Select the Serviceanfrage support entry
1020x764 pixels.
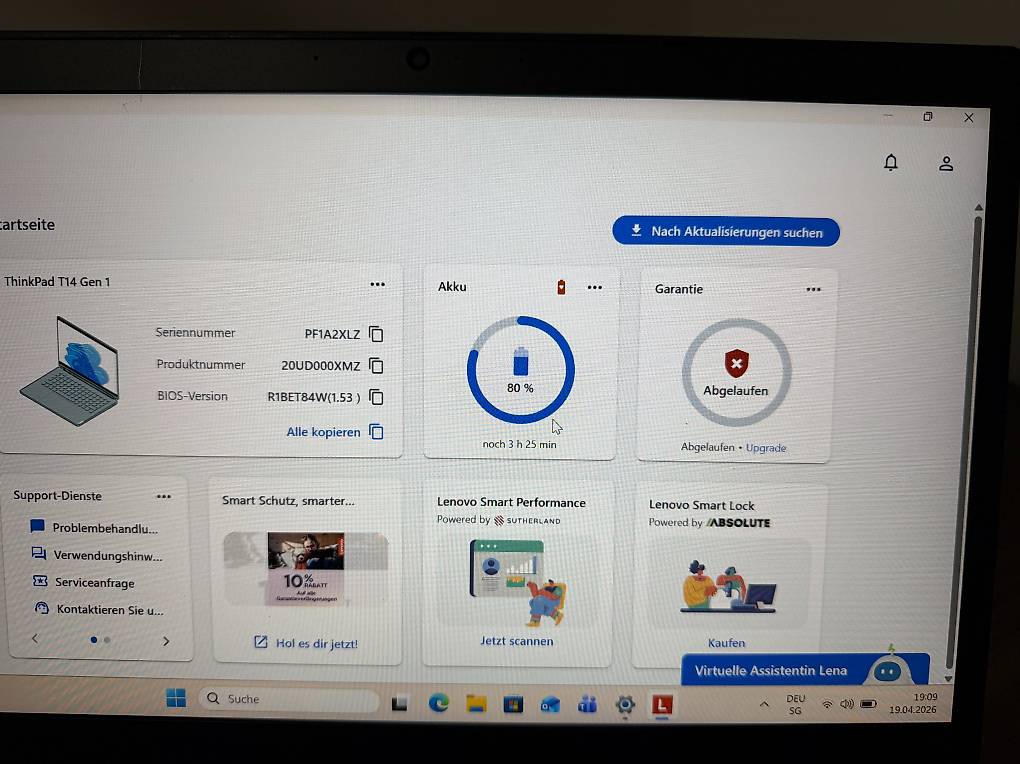(x=94, y=582)
